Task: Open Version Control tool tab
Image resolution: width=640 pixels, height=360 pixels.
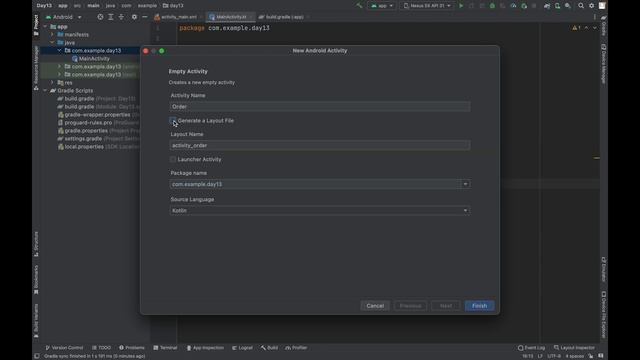Action: 64,348
